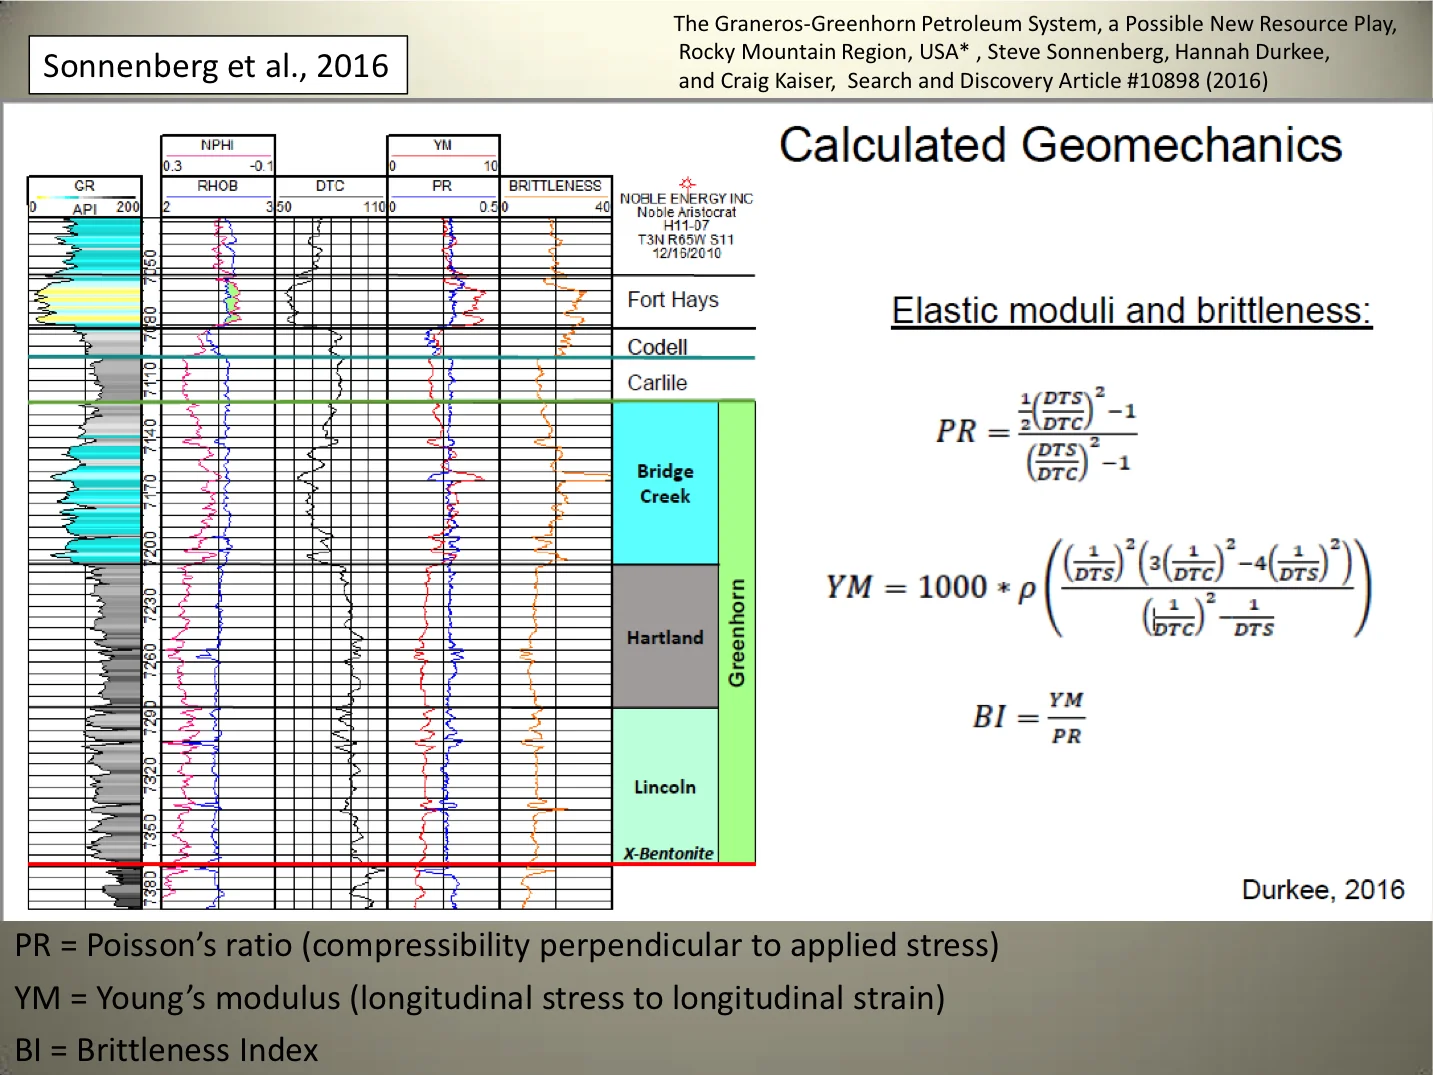Click the '12/16/2010' date in well header

(x=686, y=253)
